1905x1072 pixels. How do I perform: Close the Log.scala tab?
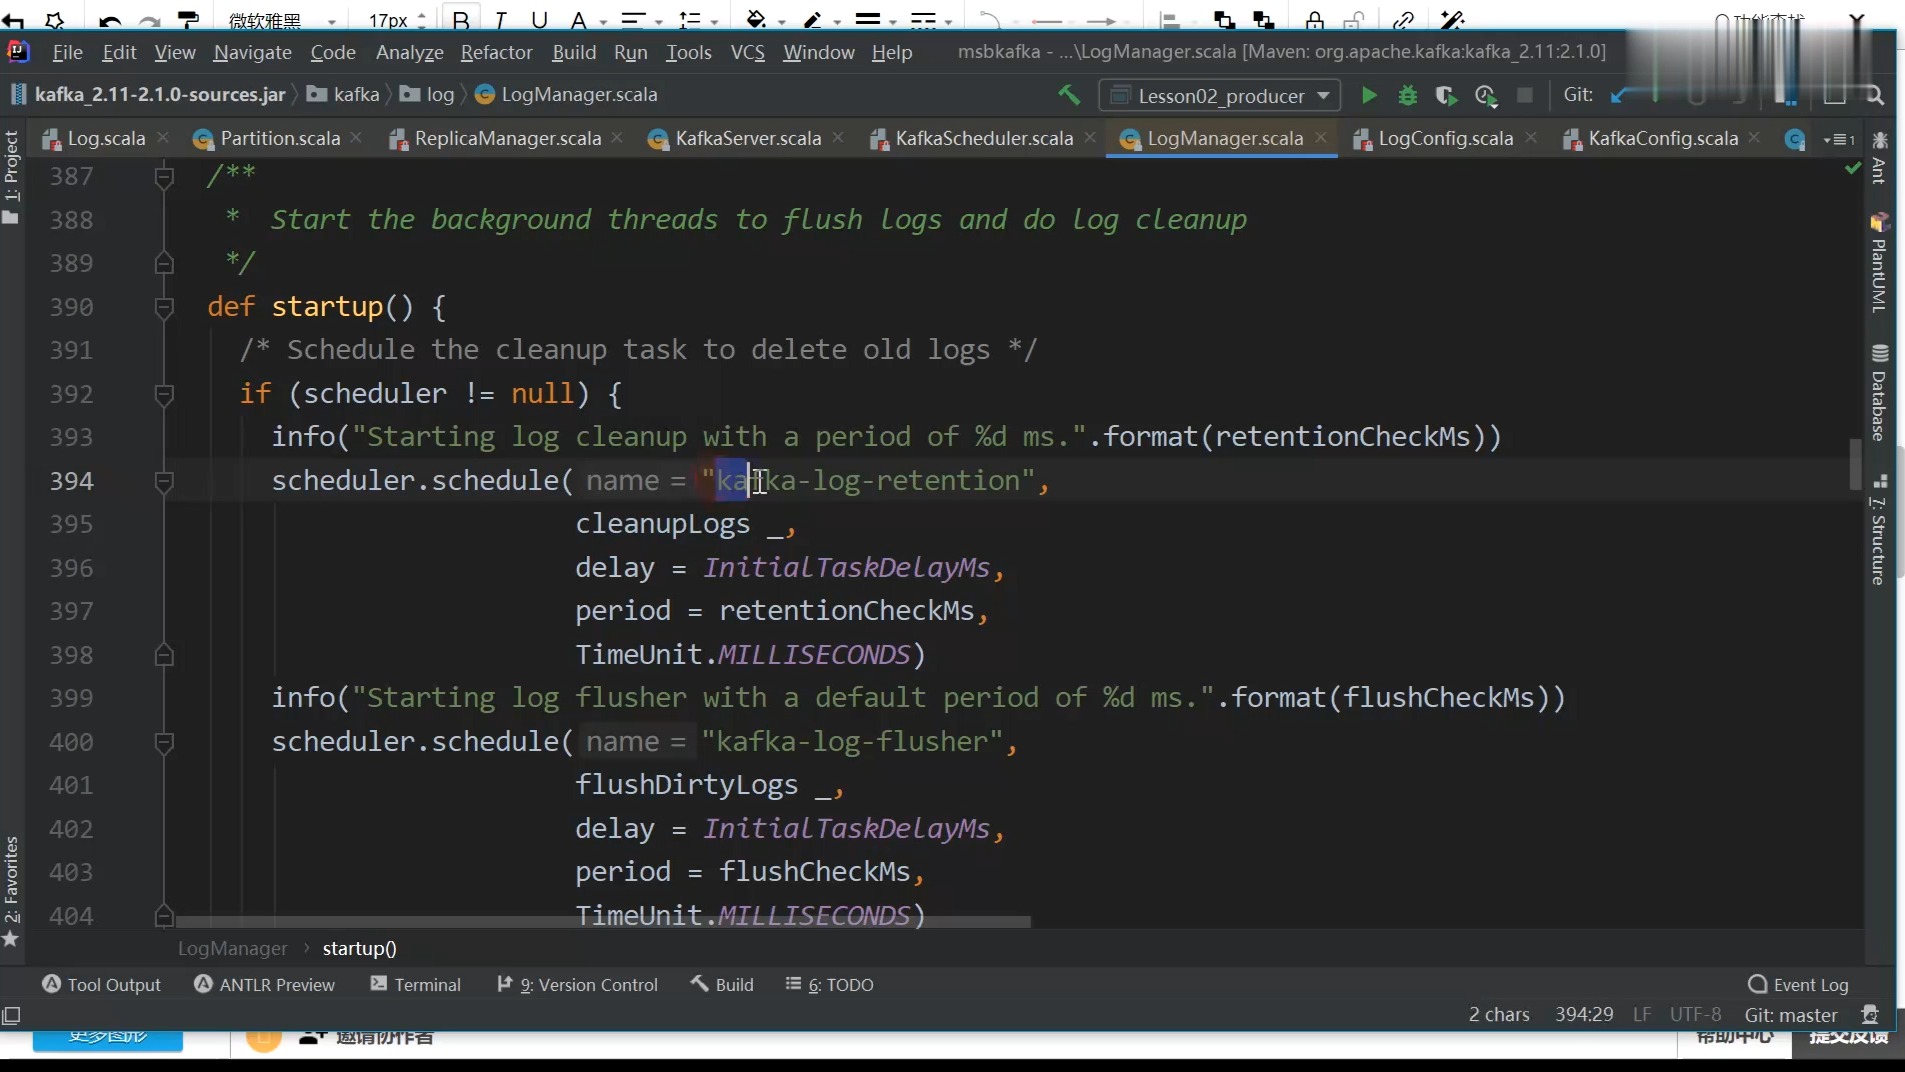tap(163, 138)
